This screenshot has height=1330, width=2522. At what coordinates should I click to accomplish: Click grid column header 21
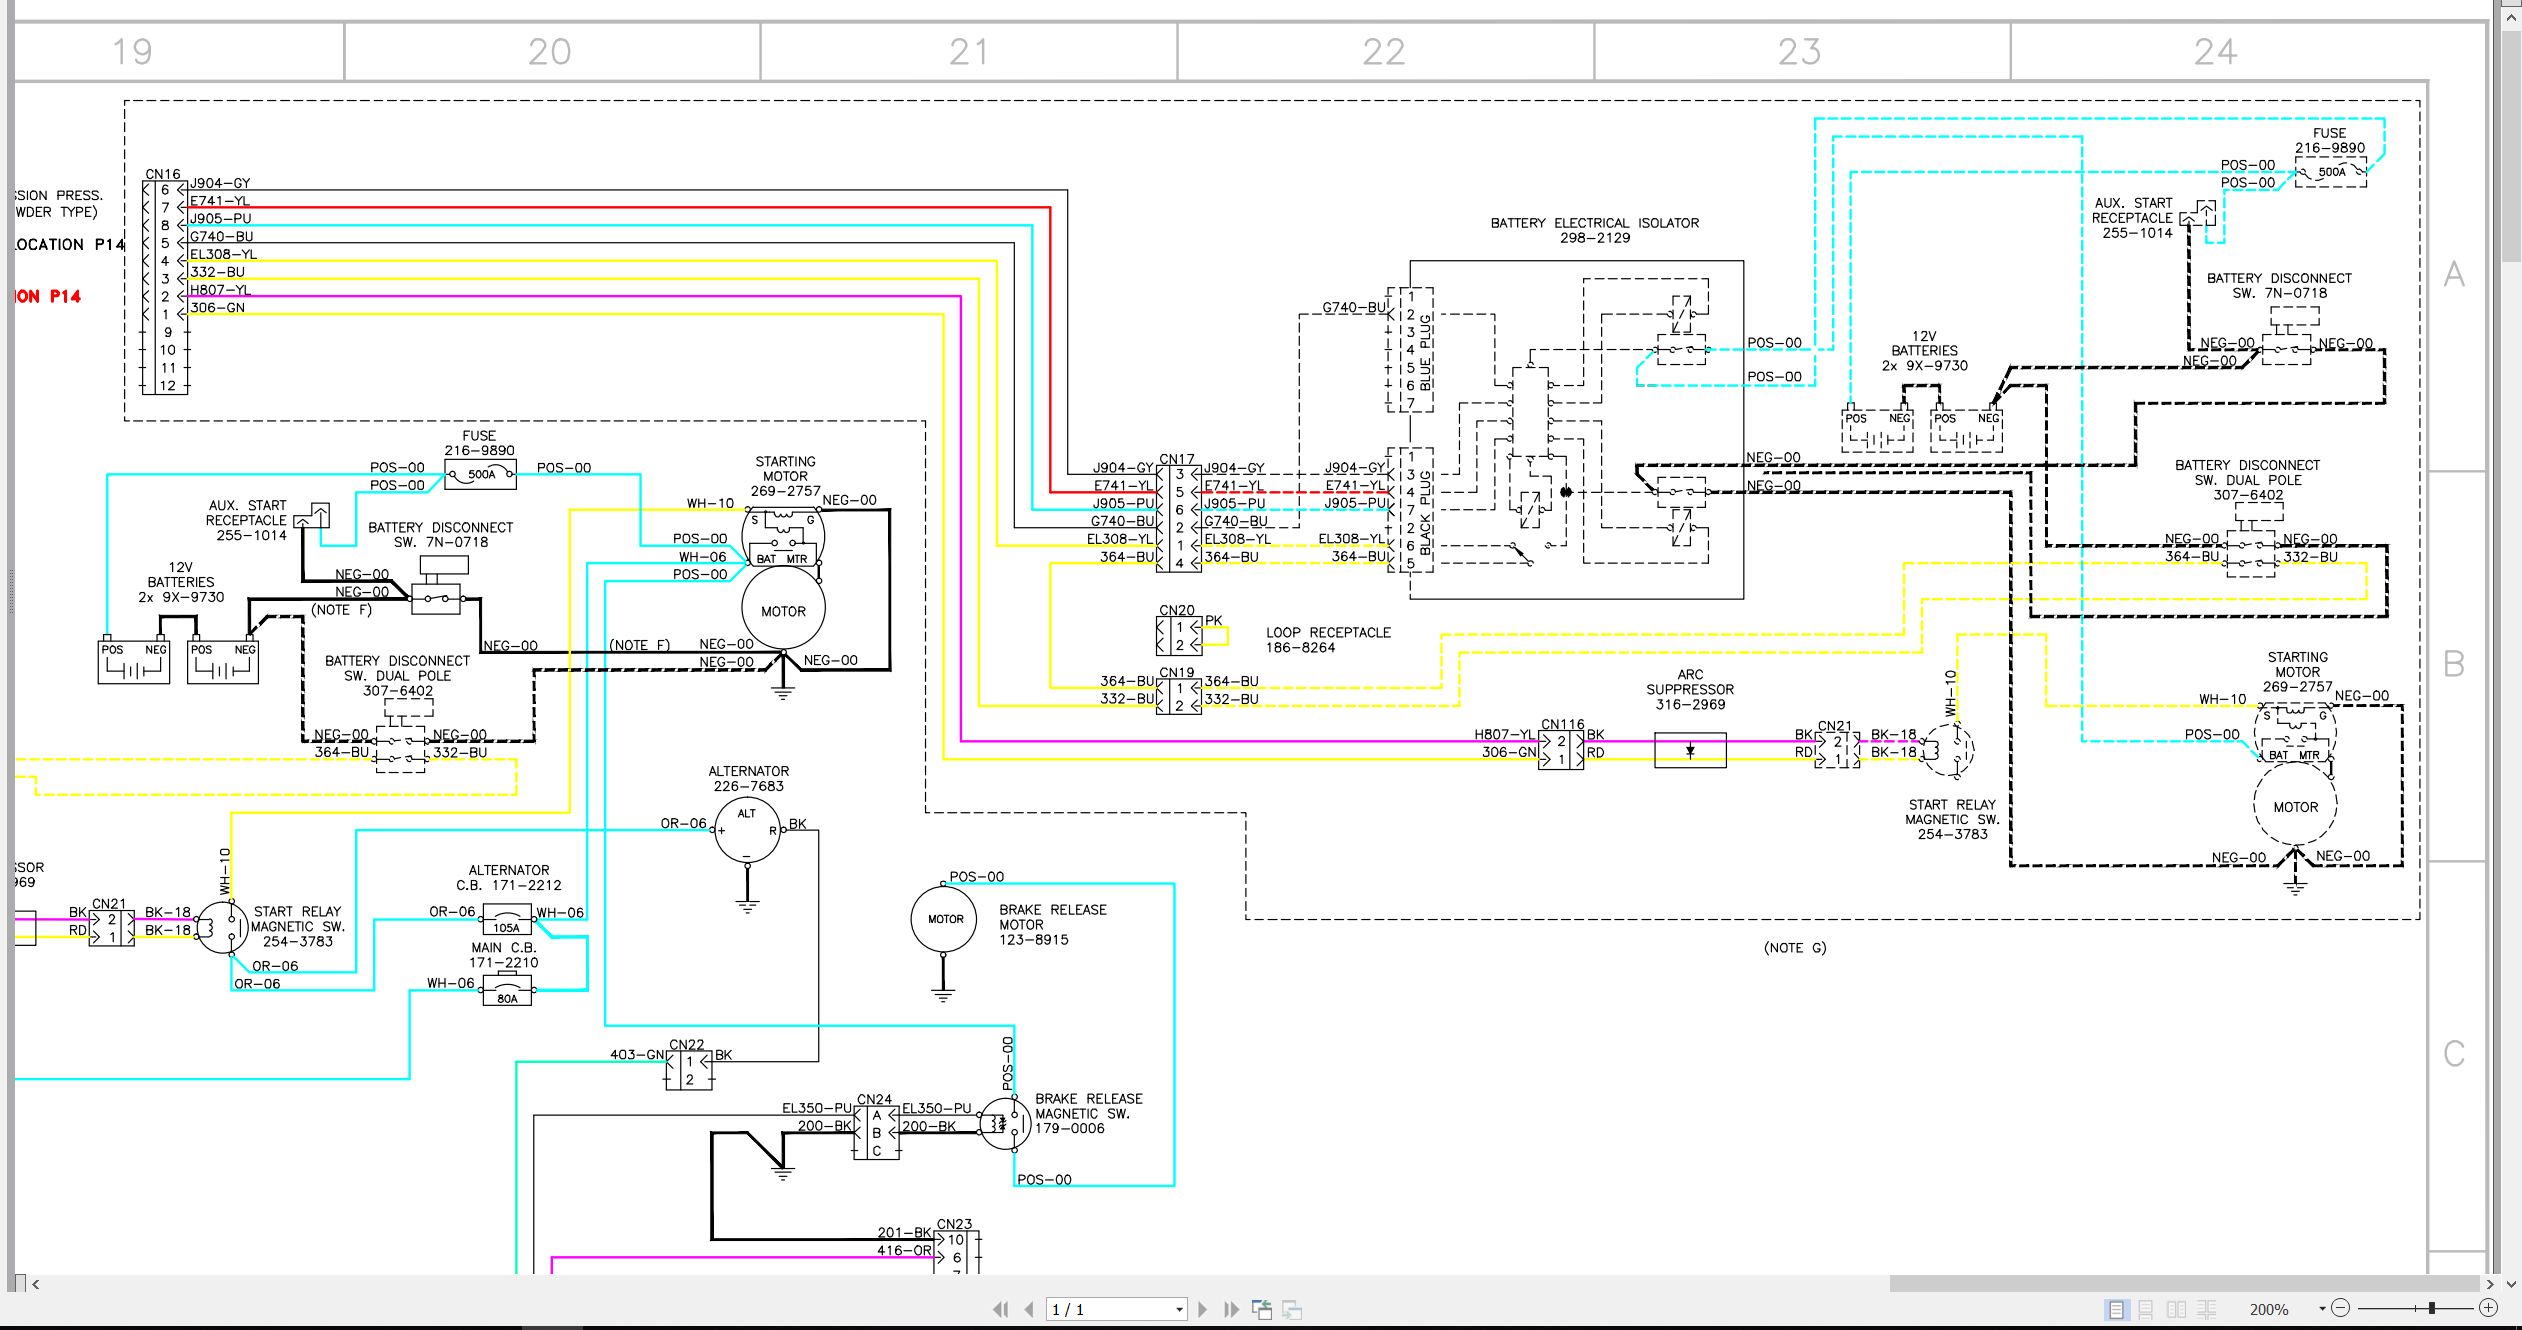968,52
